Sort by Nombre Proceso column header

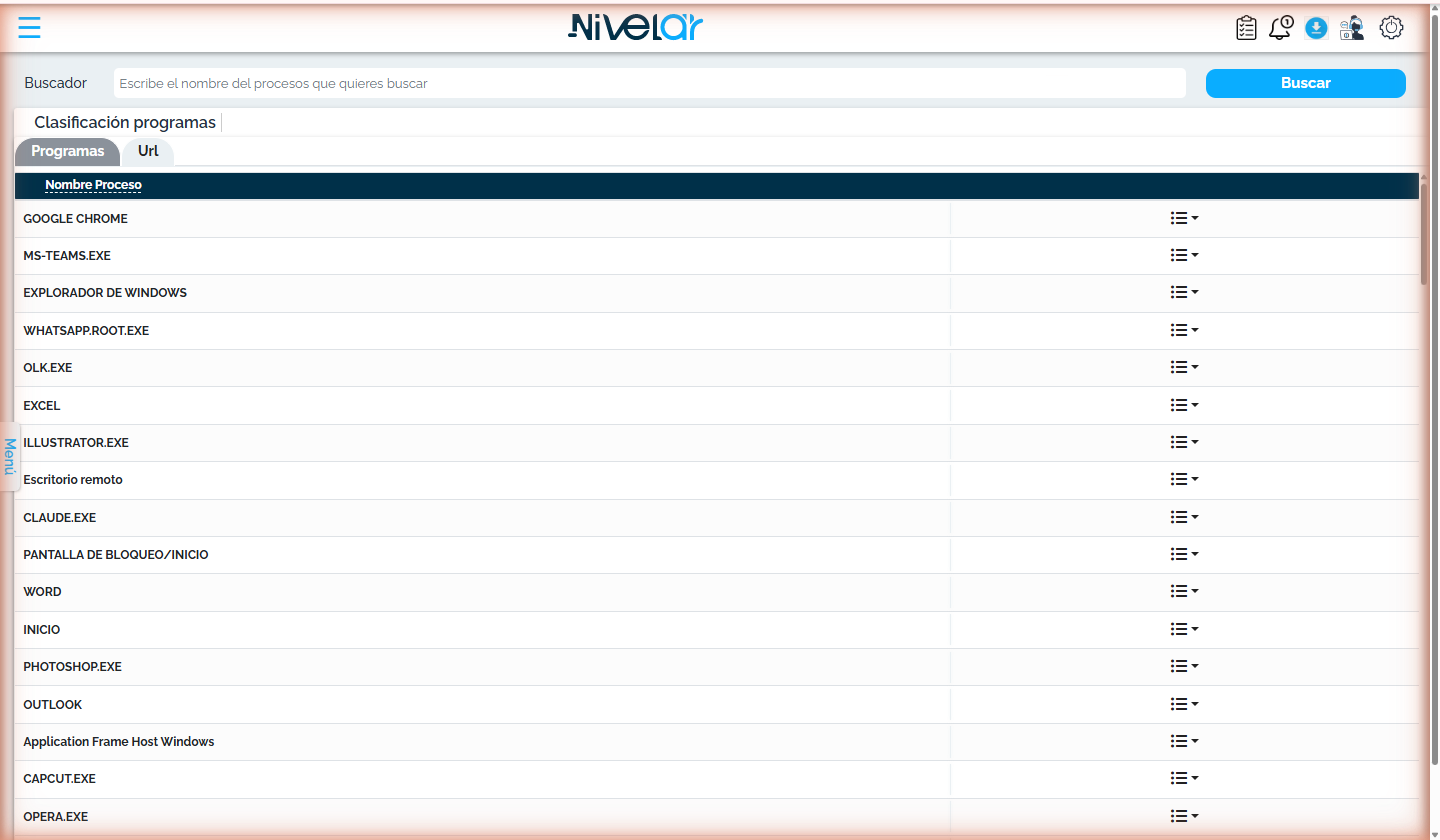pyautogui.click(x=93, y=185)
